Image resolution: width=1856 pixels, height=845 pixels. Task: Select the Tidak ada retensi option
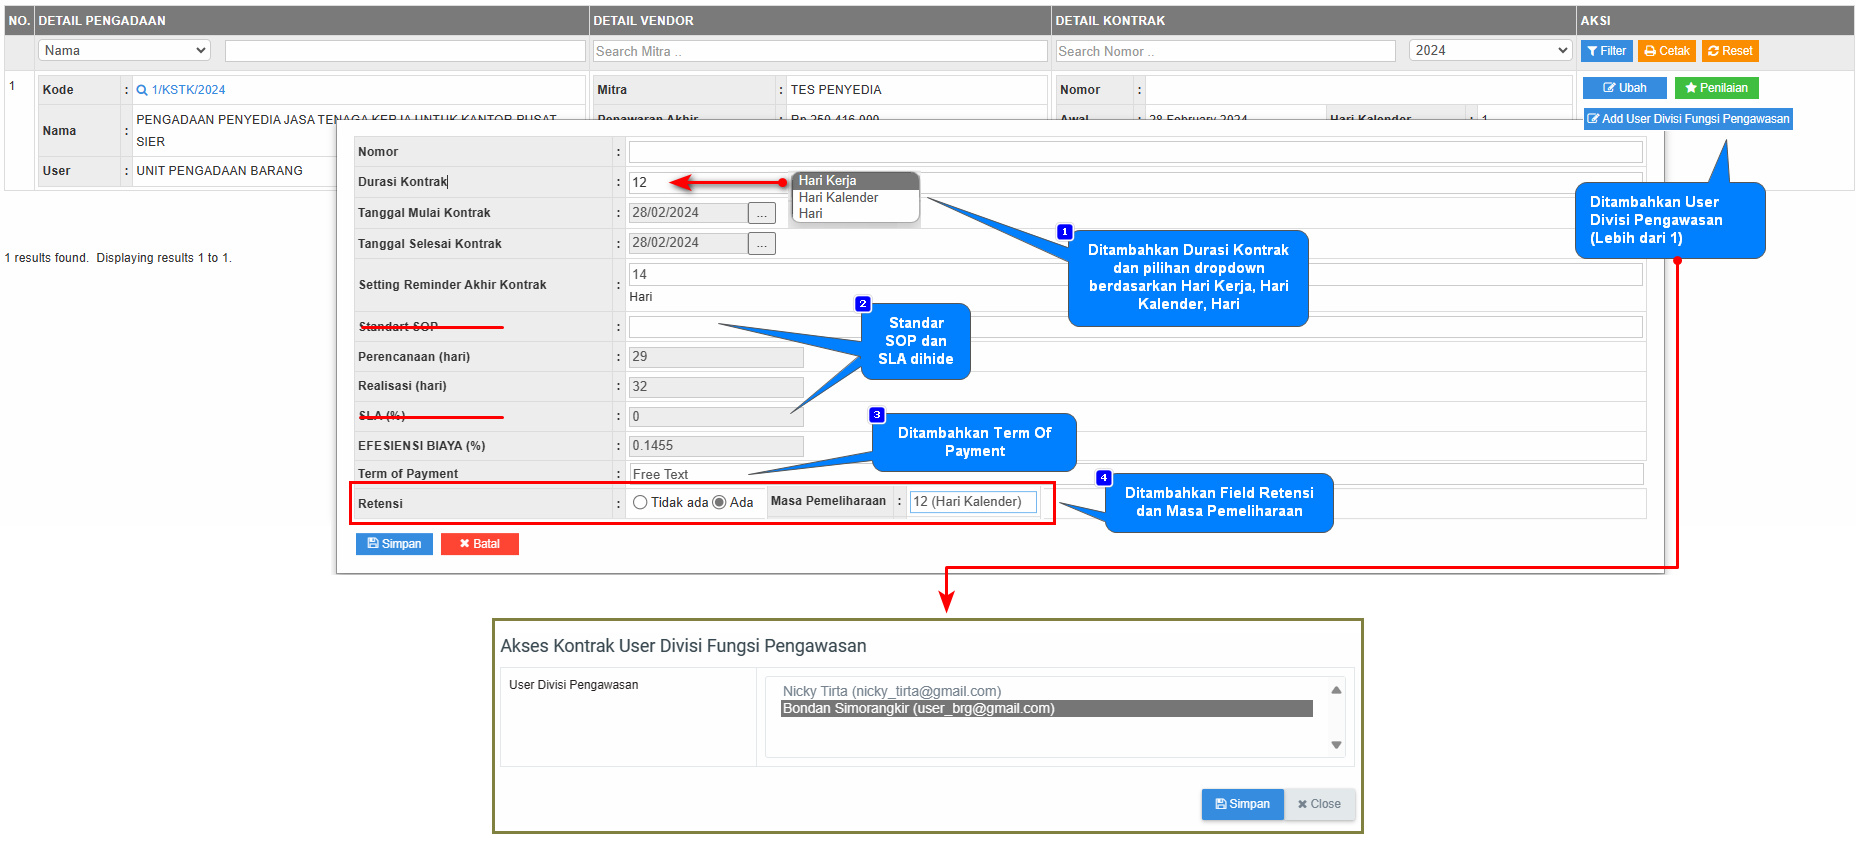point(640,502)
